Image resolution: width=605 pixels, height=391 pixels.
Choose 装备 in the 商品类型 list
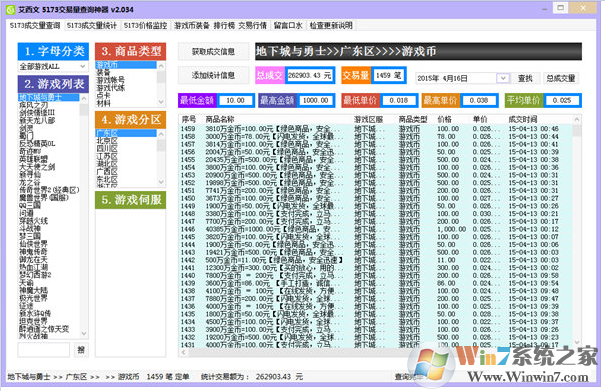click(126, 73)
